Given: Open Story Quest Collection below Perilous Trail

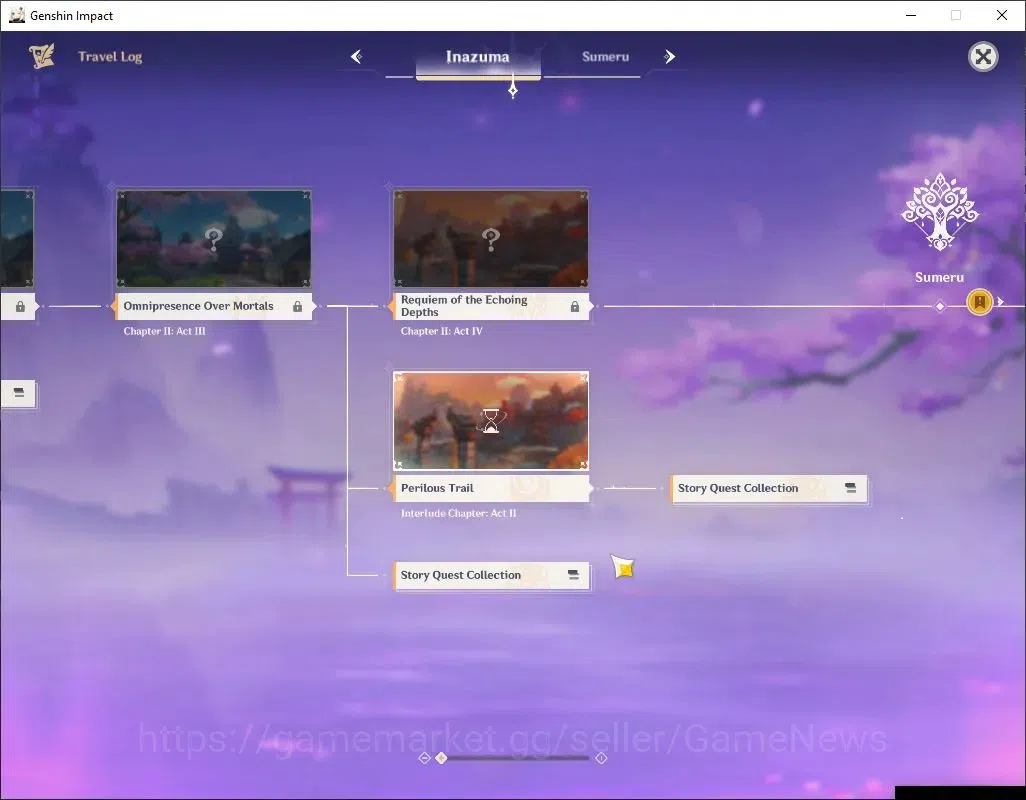Looking at the screenshot, I should click(x=491, y=576).
